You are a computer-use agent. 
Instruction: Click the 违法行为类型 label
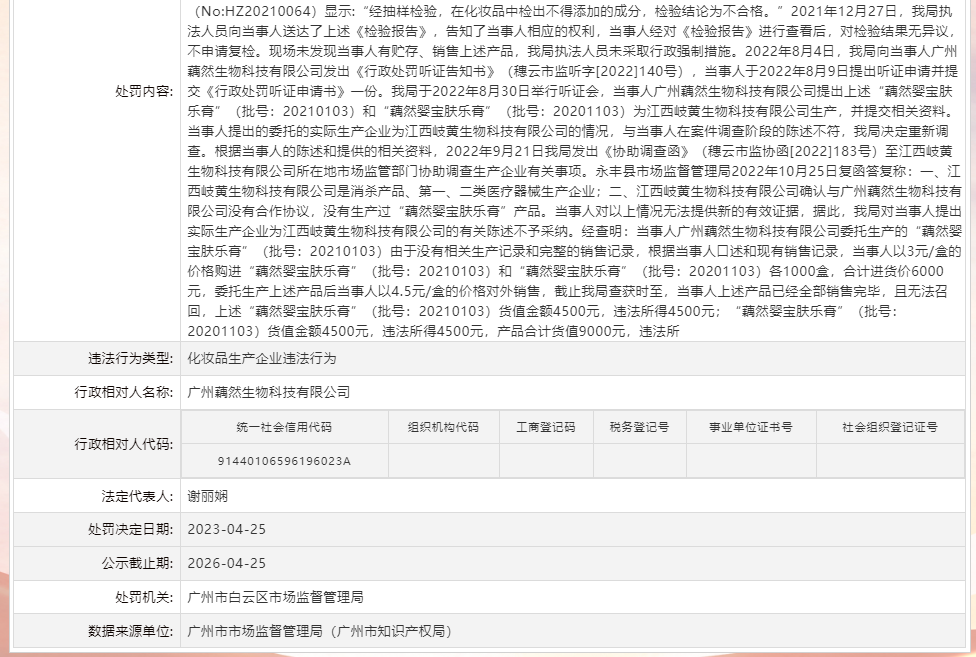tap(130, 358)
